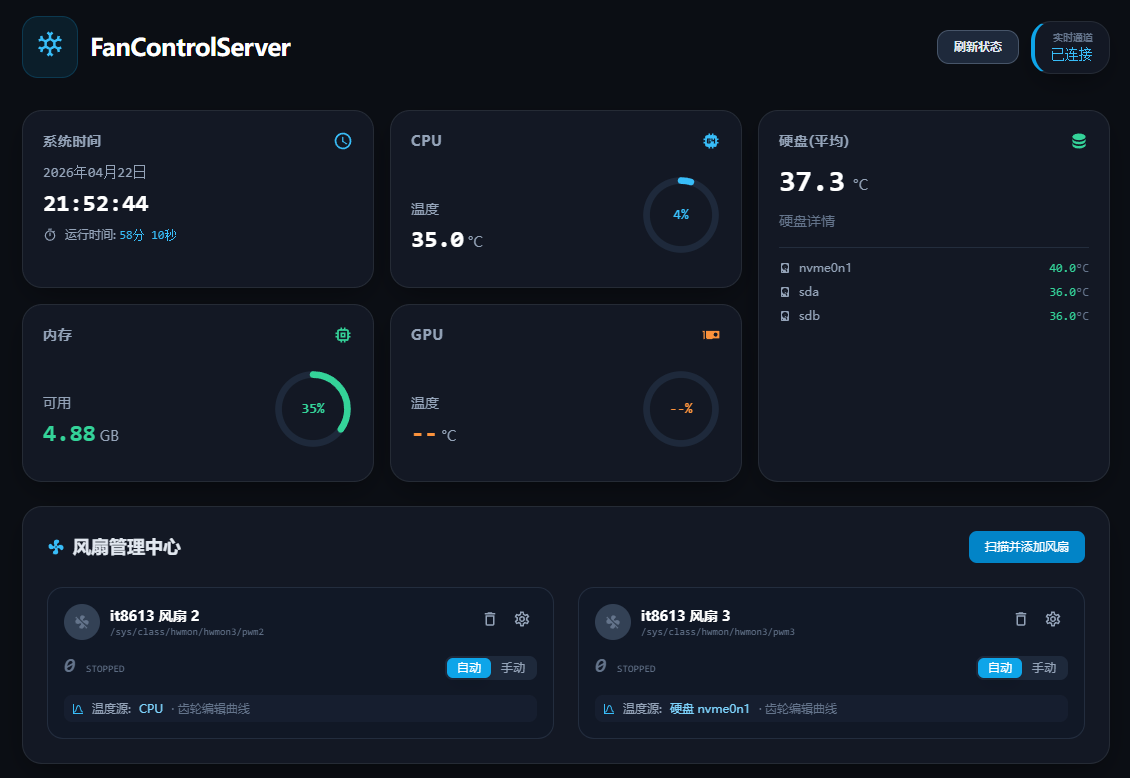Switch it8613 风扇 2 to 自动 mode

tap(469, 668)
